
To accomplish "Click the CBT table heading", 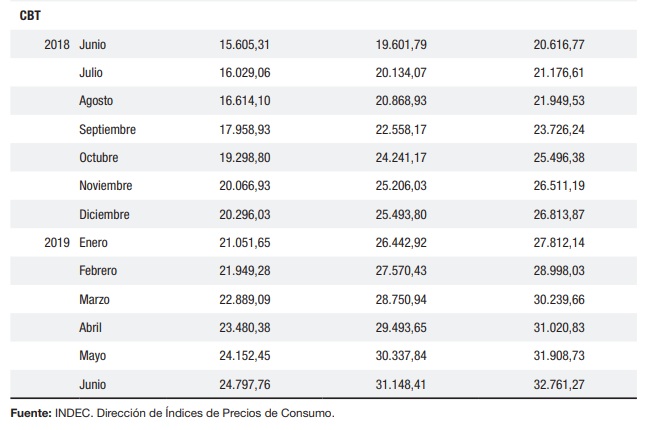I will pos(30,16).
